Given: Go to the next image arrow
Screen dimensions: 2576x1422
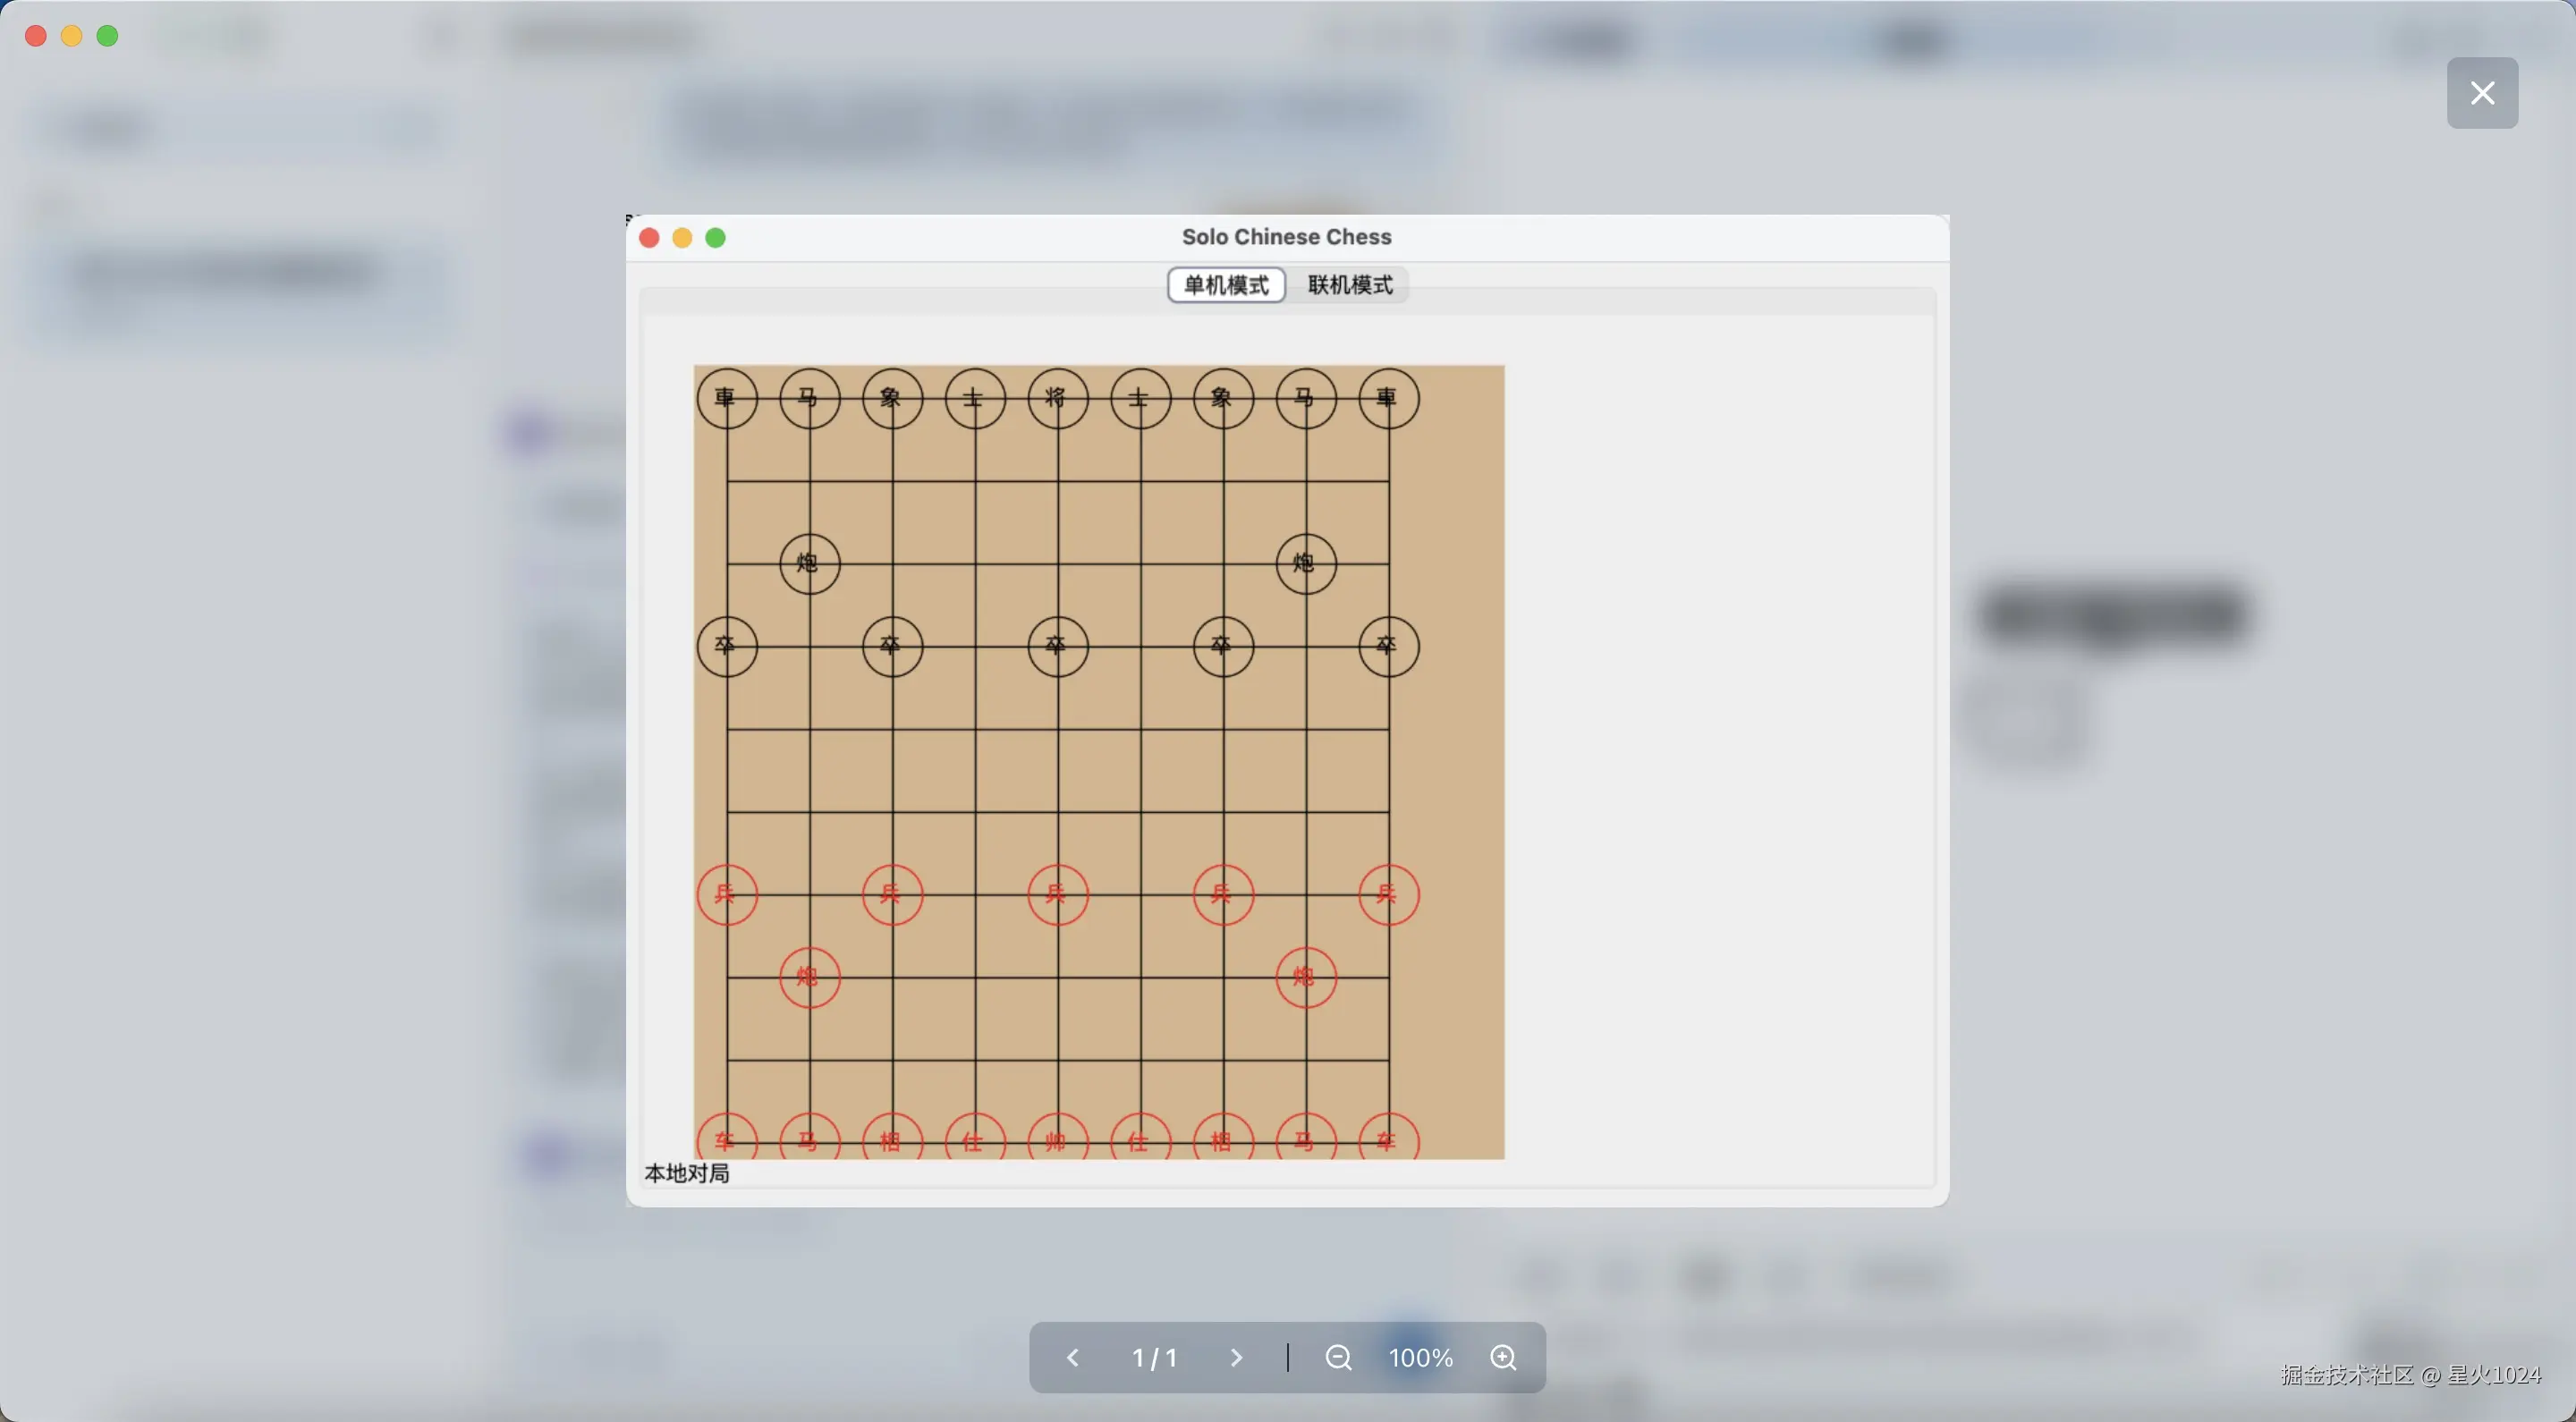Looking at the screenshot, I should 1236,1357.
